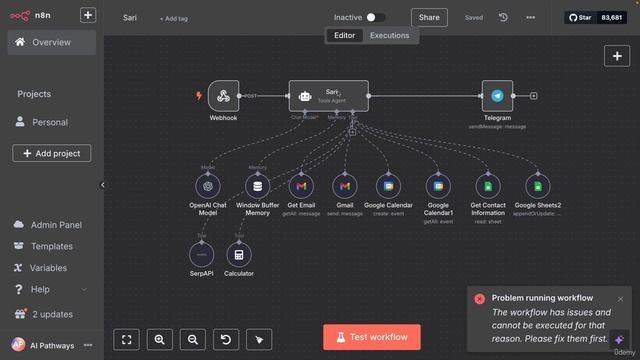Viewport: 640px width, 360px height.
Task: Click the top-left create new plus button
Action: click(x=88, y=15)
